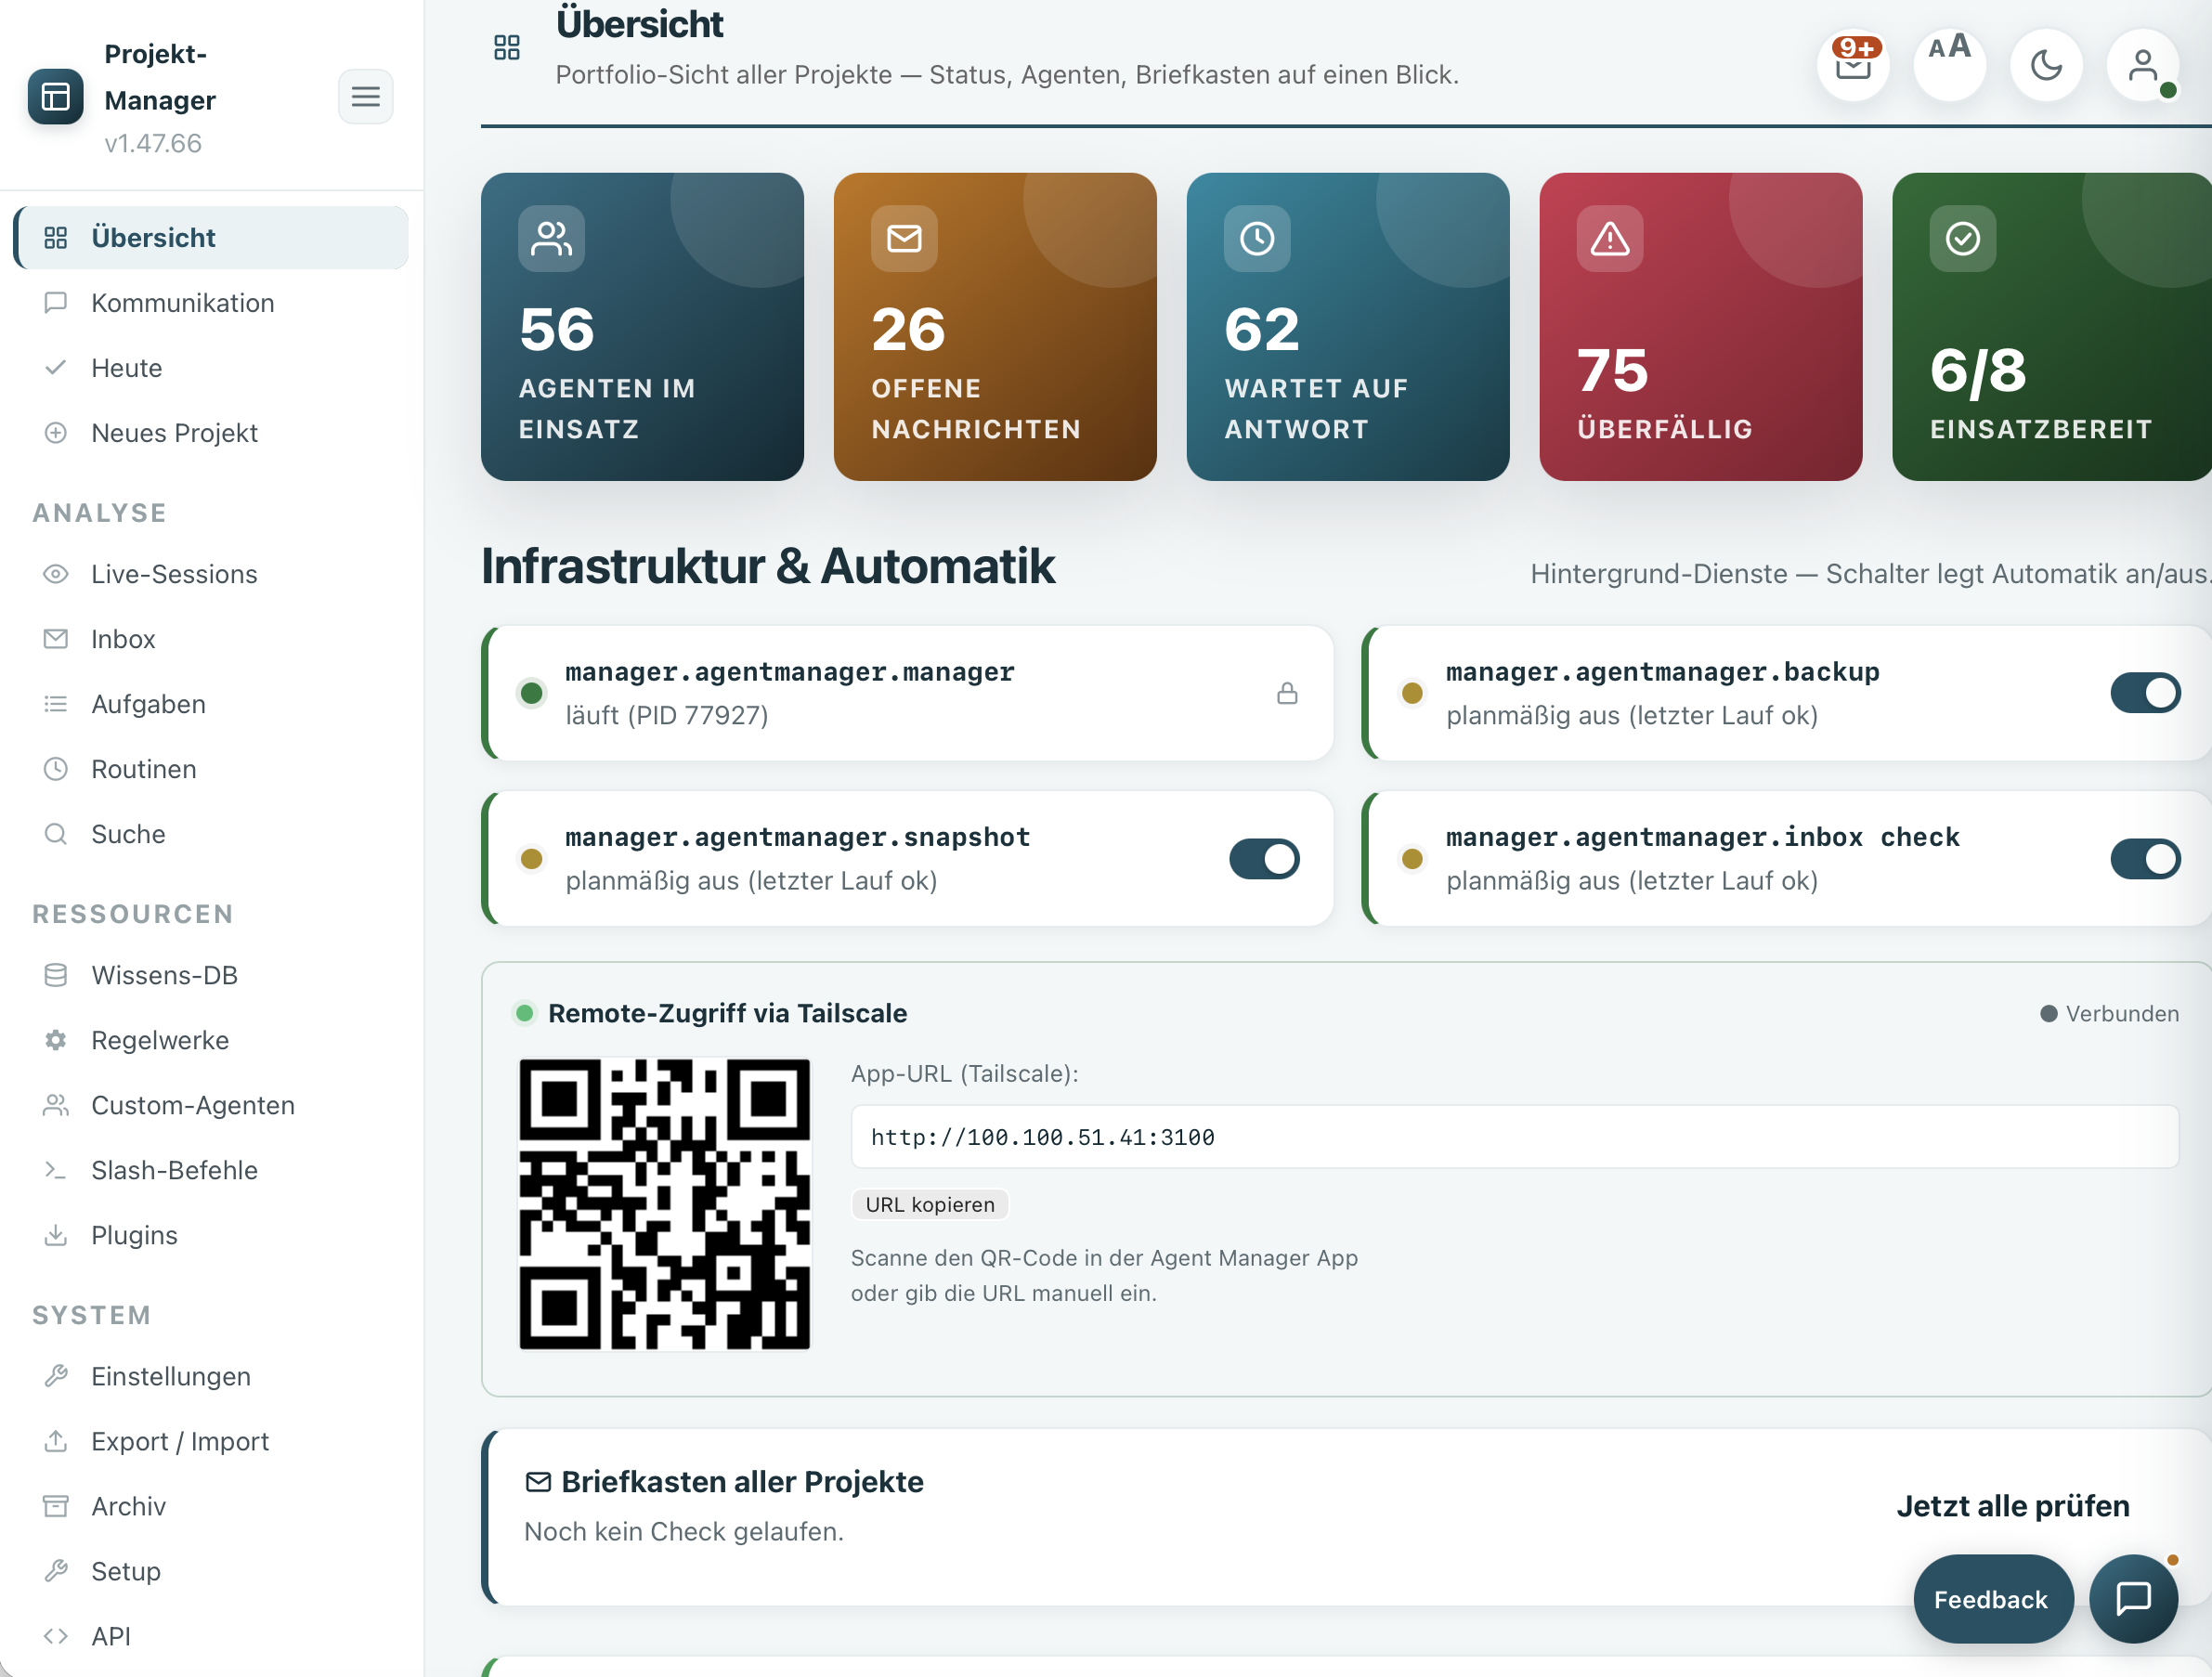Open Export / Import in the sidebar

coord(211,1441)
